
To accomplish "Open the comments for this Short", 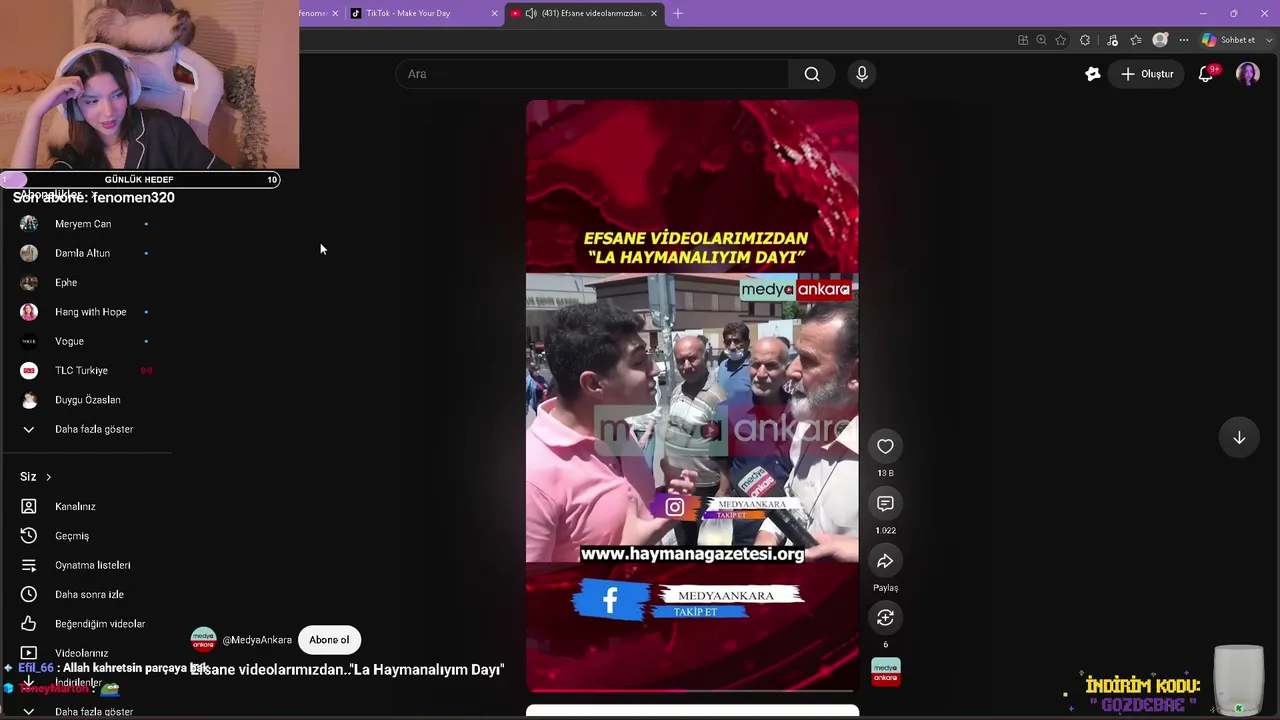I will click(885, 503).
